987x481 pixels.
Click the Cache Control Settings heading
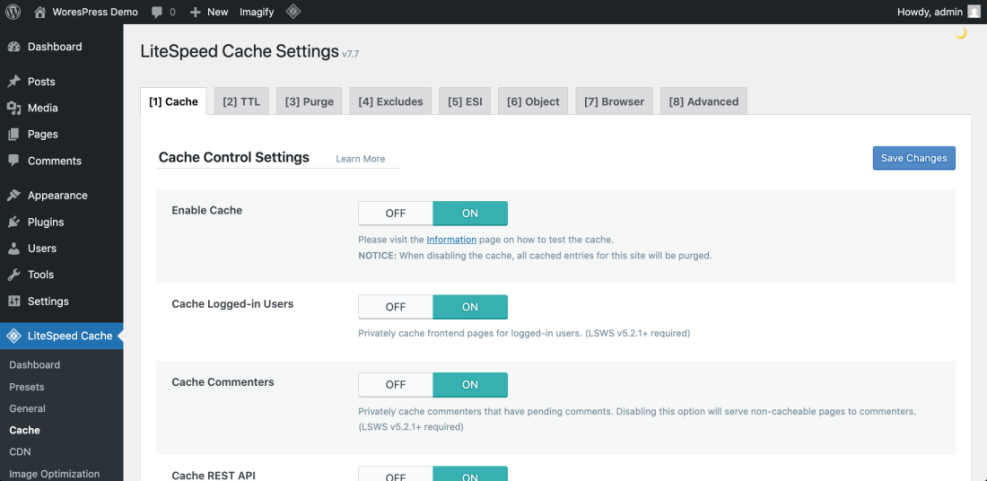tap(234, 157)
